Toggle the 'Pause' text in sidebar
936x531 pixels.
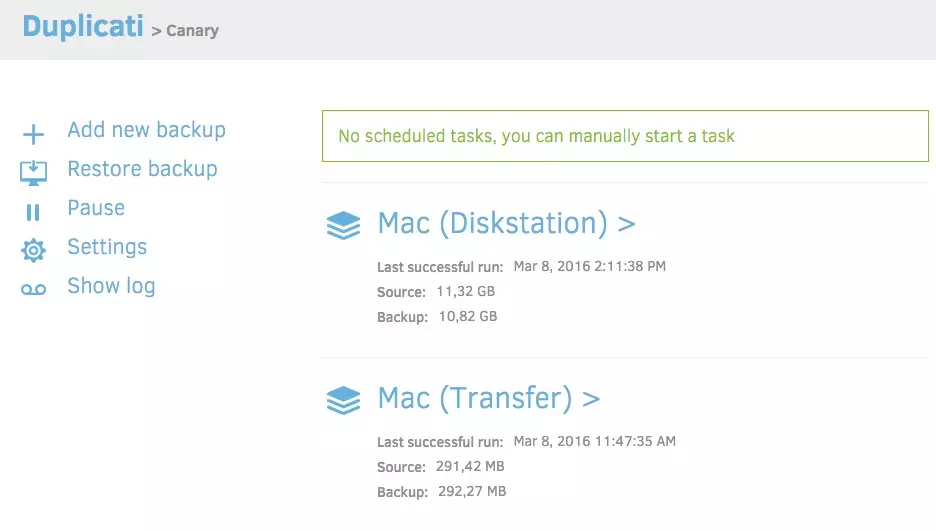pos(96,208)
